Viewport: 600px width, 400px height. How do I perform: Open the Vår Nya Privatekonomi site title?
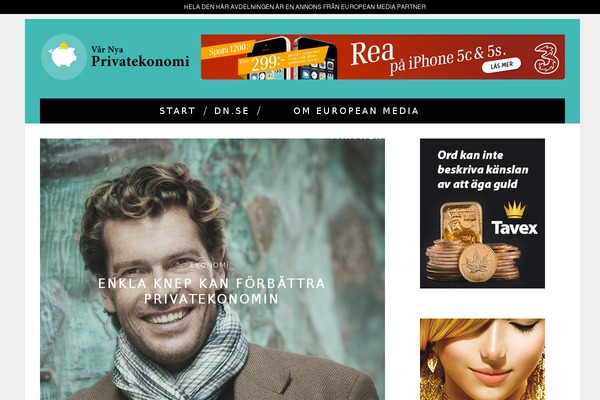click(x=140, y=57)
